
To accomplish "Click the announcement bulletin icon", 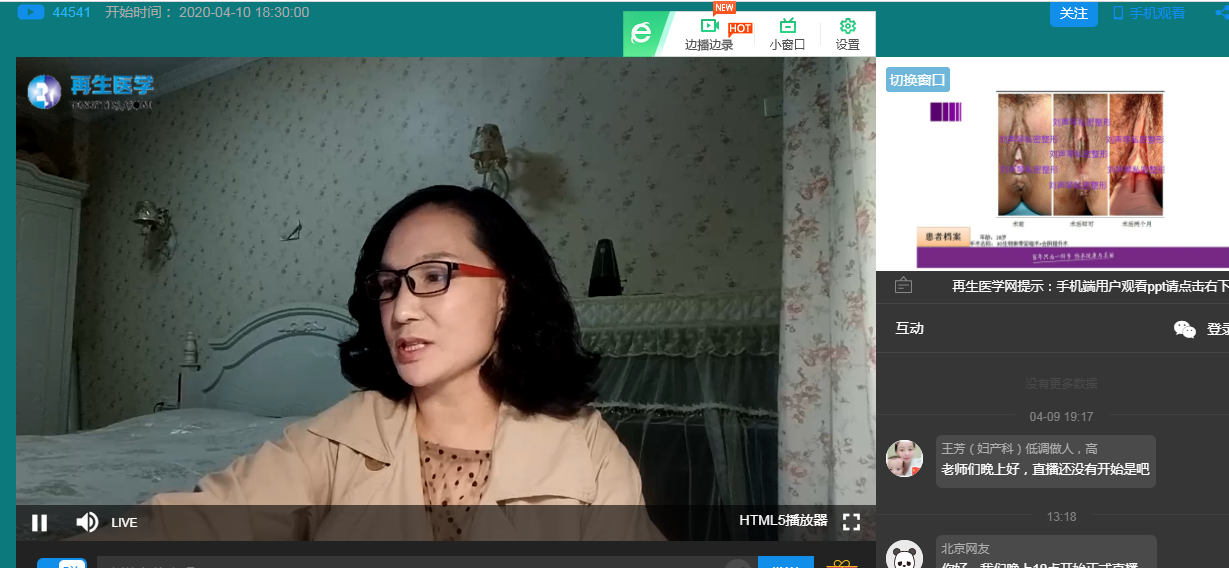I will 903,285.
